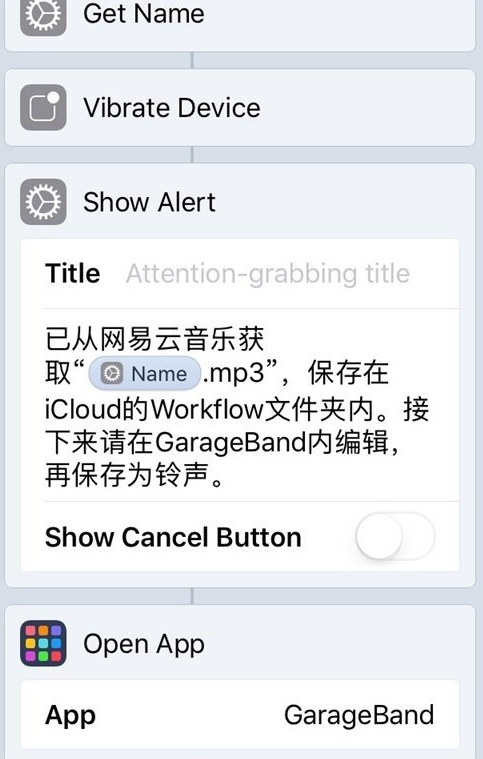Click 再保存为铃声 at end of message
The height and width of the screenshot is (759, 483).
pos(127,475)
